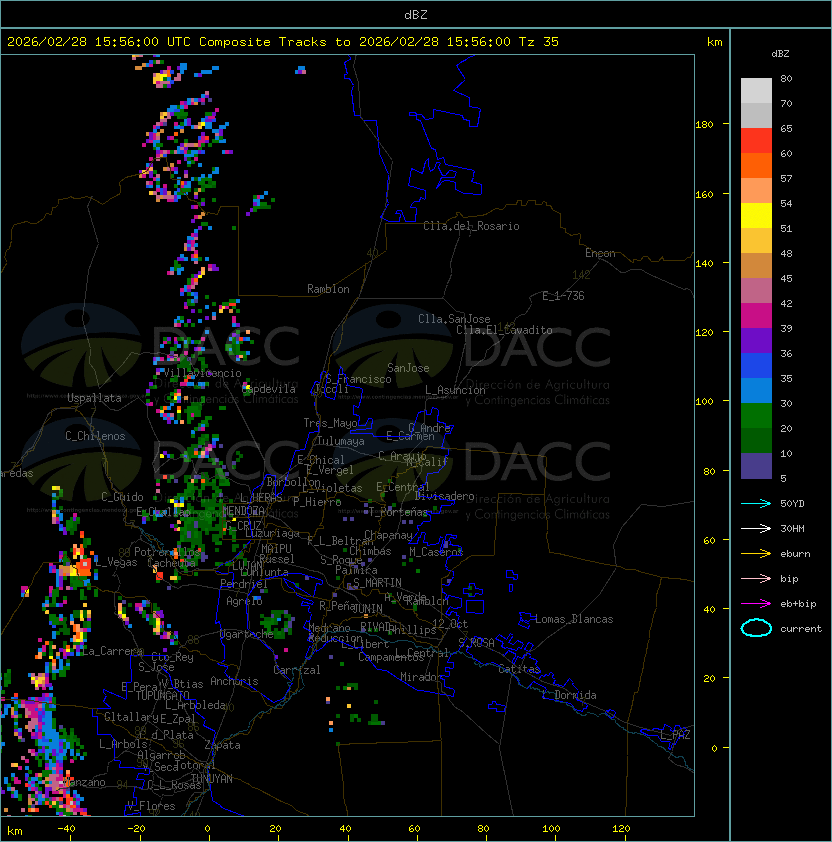Select the light blue 30–35 dBZ swatch
Image resolution: width=832 pixels, height=842 pixels.
click(x=756, y=390)
